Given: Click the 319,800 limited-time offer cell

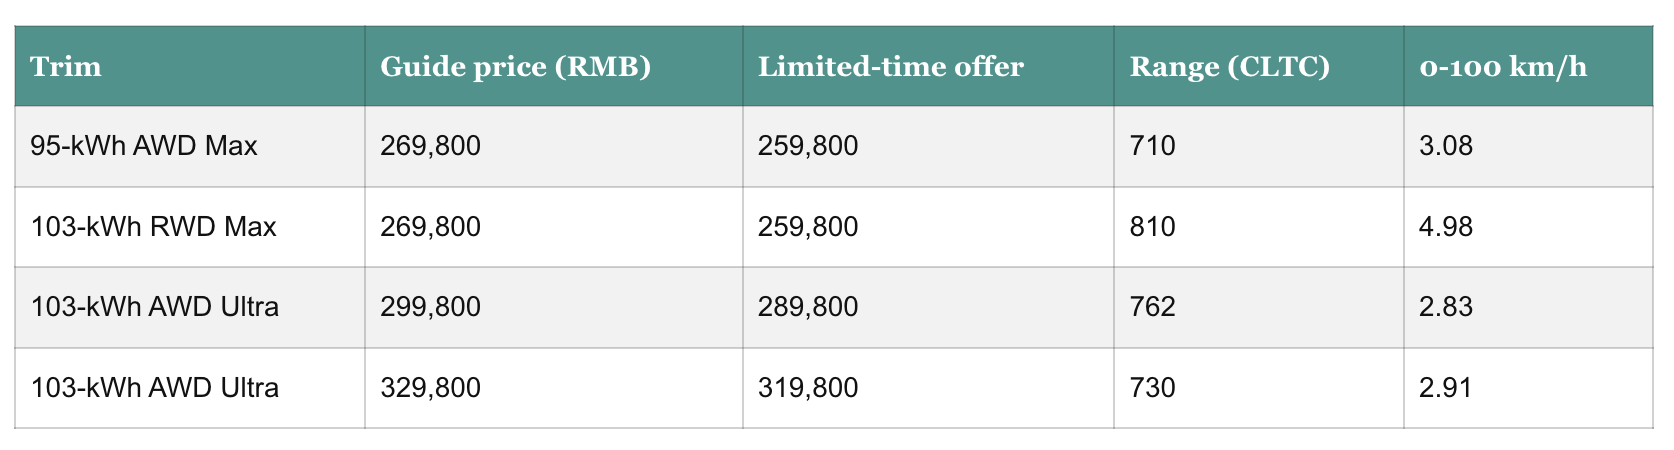Looking at the screenshot, I should point(808,387).
